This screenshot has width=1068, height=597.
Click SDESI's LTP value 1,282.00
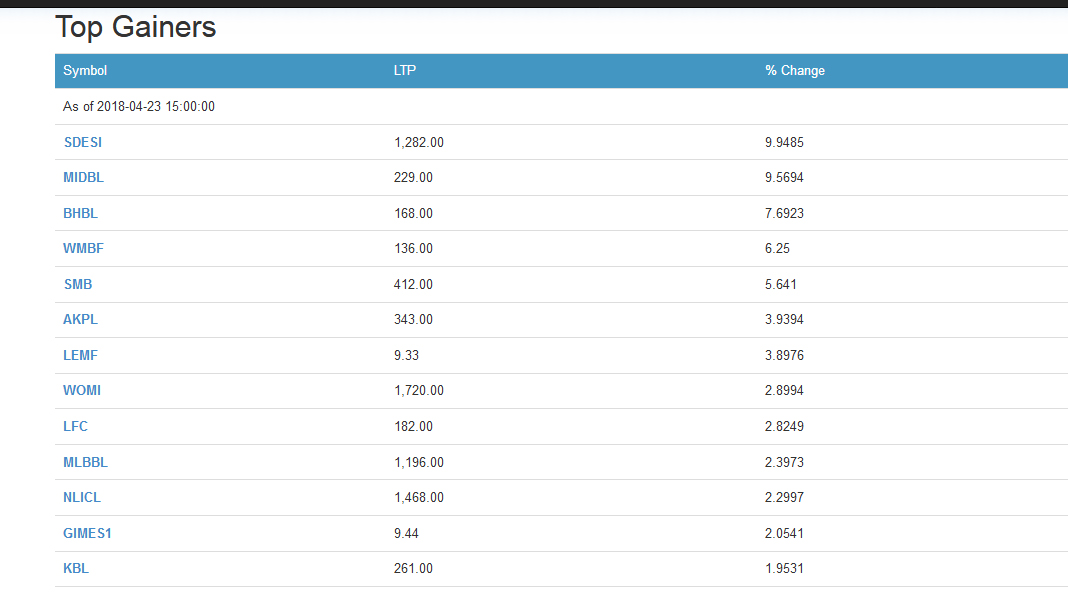point(419,142)
